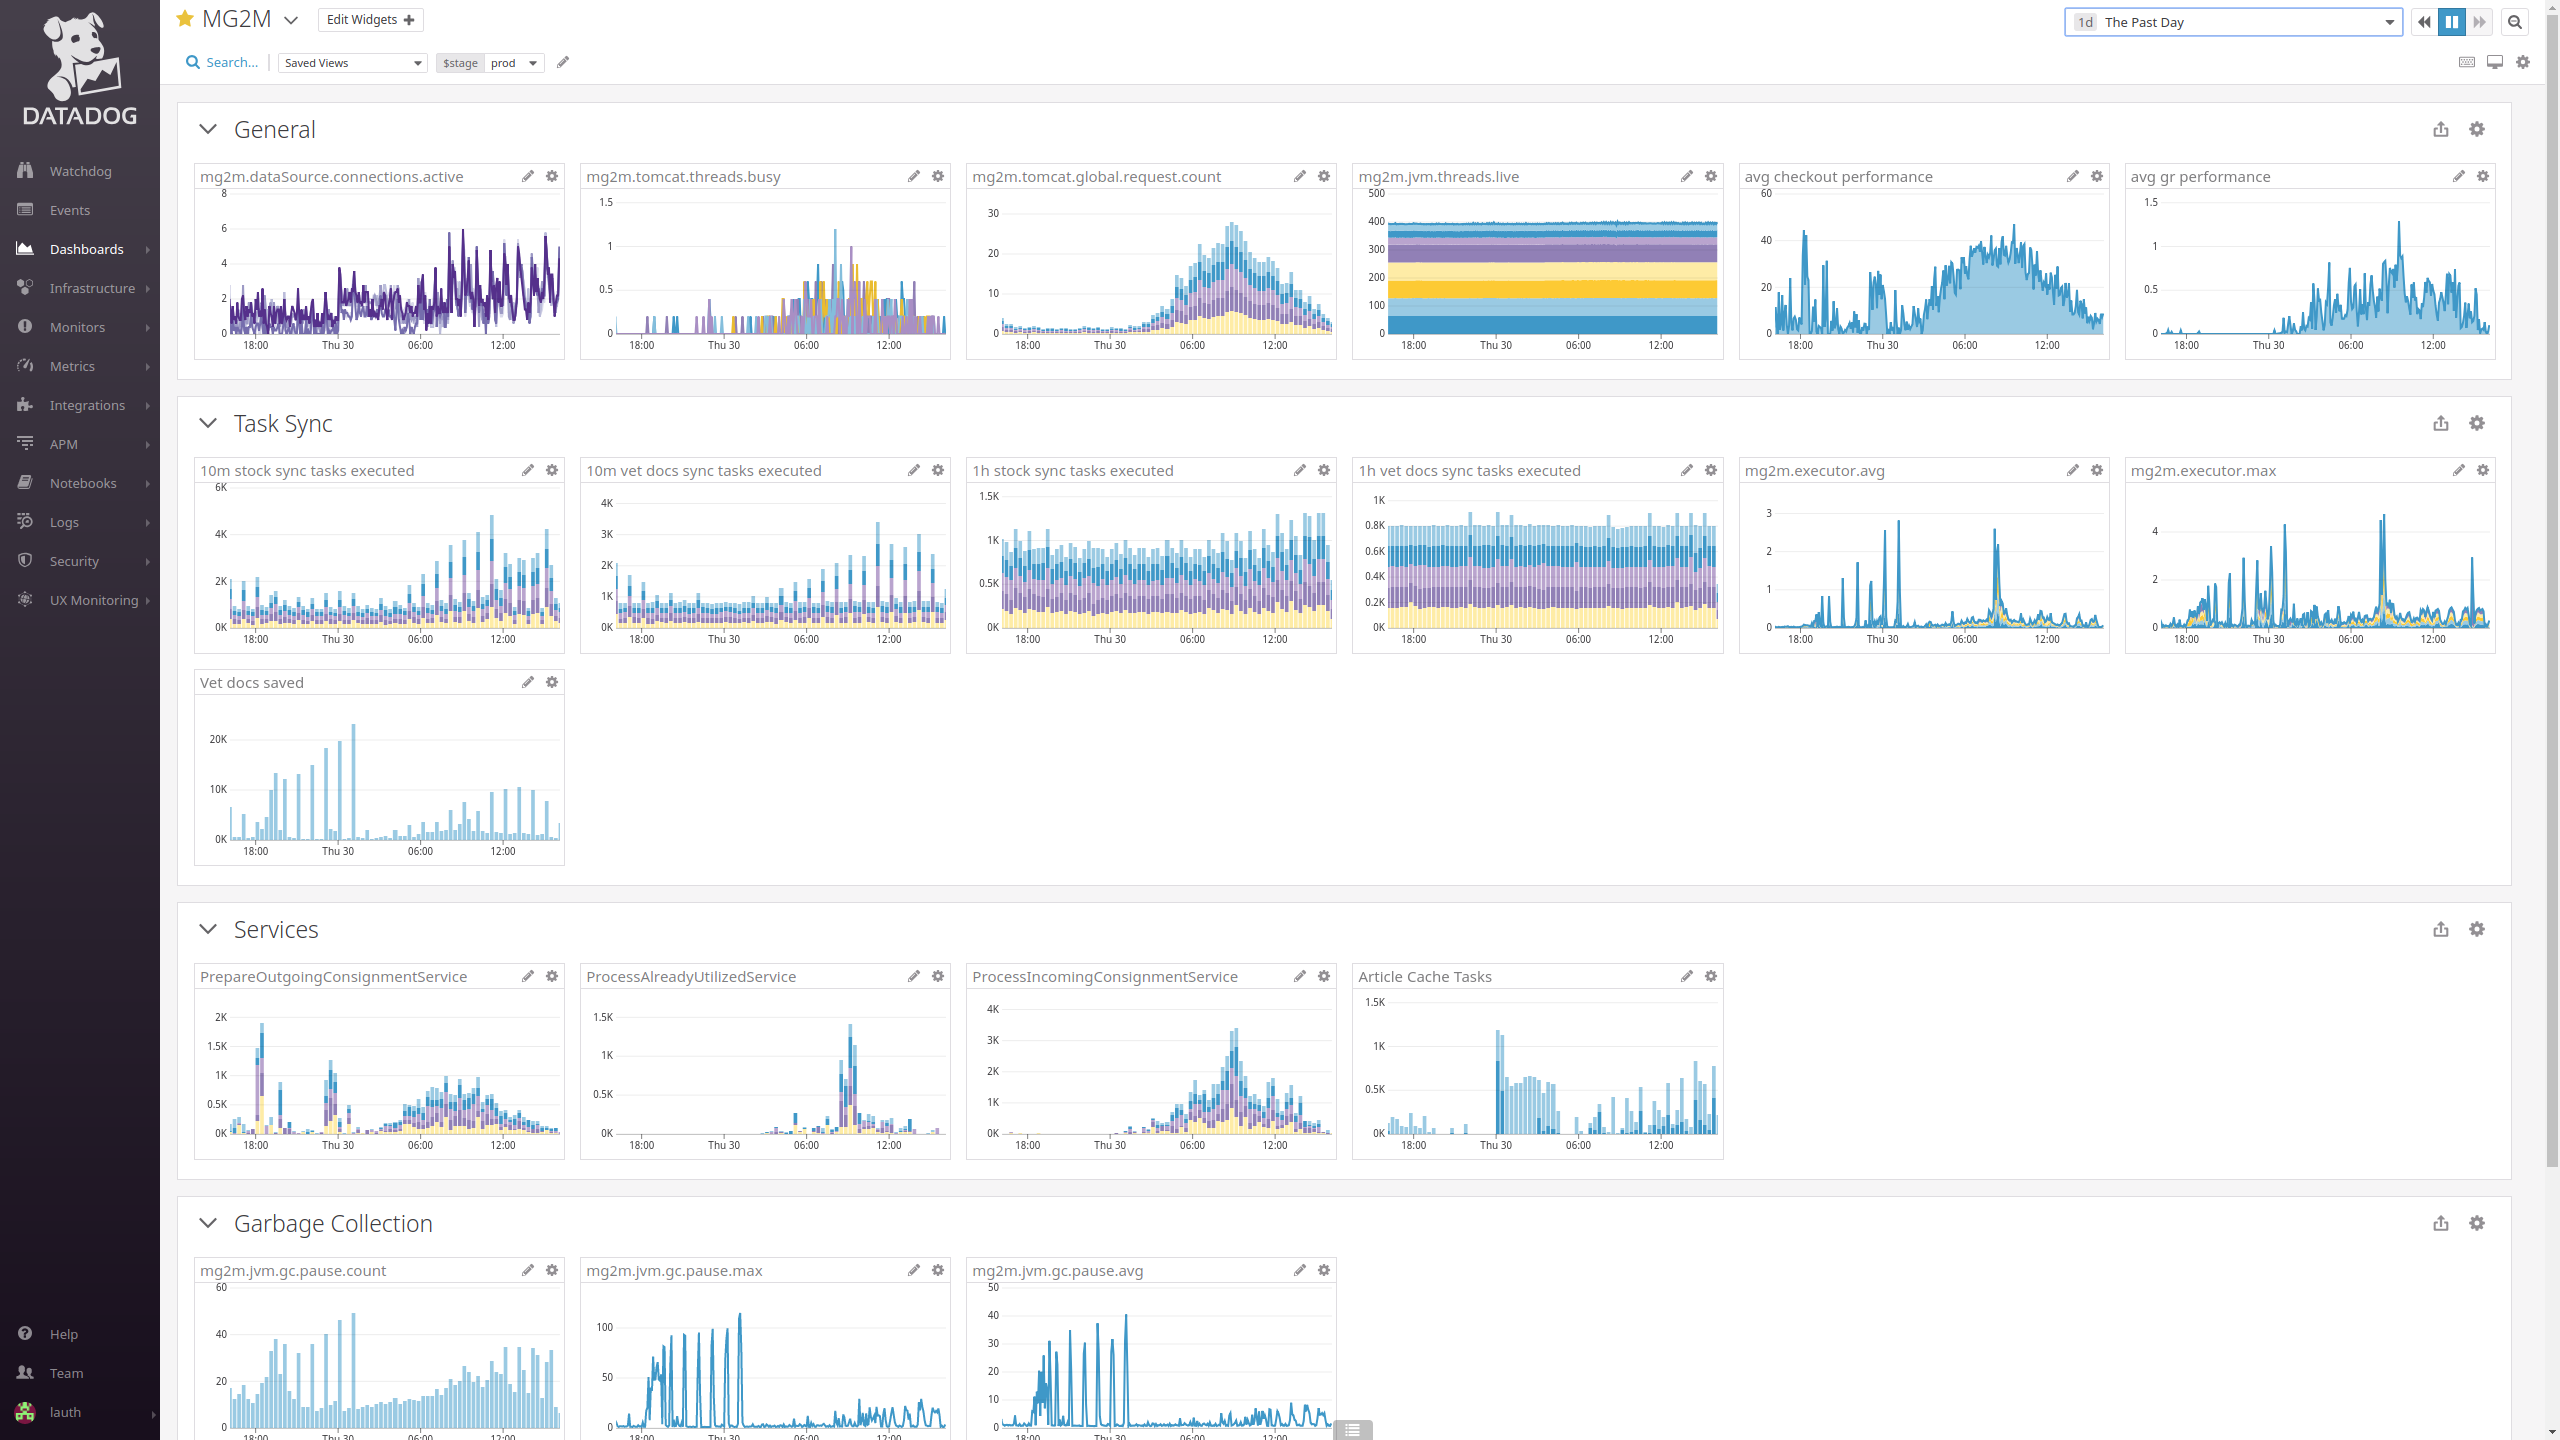2560x1440 pixels.
Task: Click the Edit Widgets button
Action: coord(369,19)
